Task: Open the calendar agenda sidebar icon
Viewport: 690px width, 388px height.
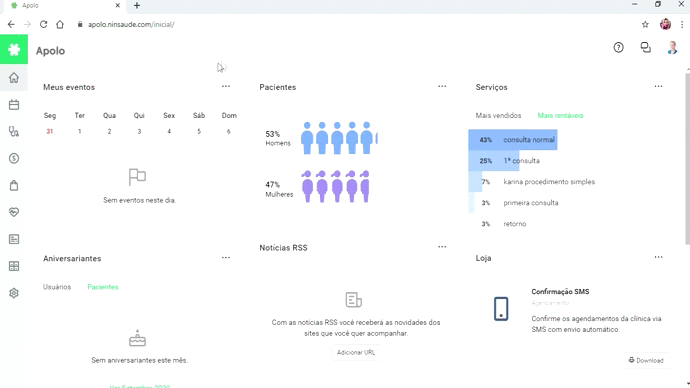Action: [x=14, y=105]
